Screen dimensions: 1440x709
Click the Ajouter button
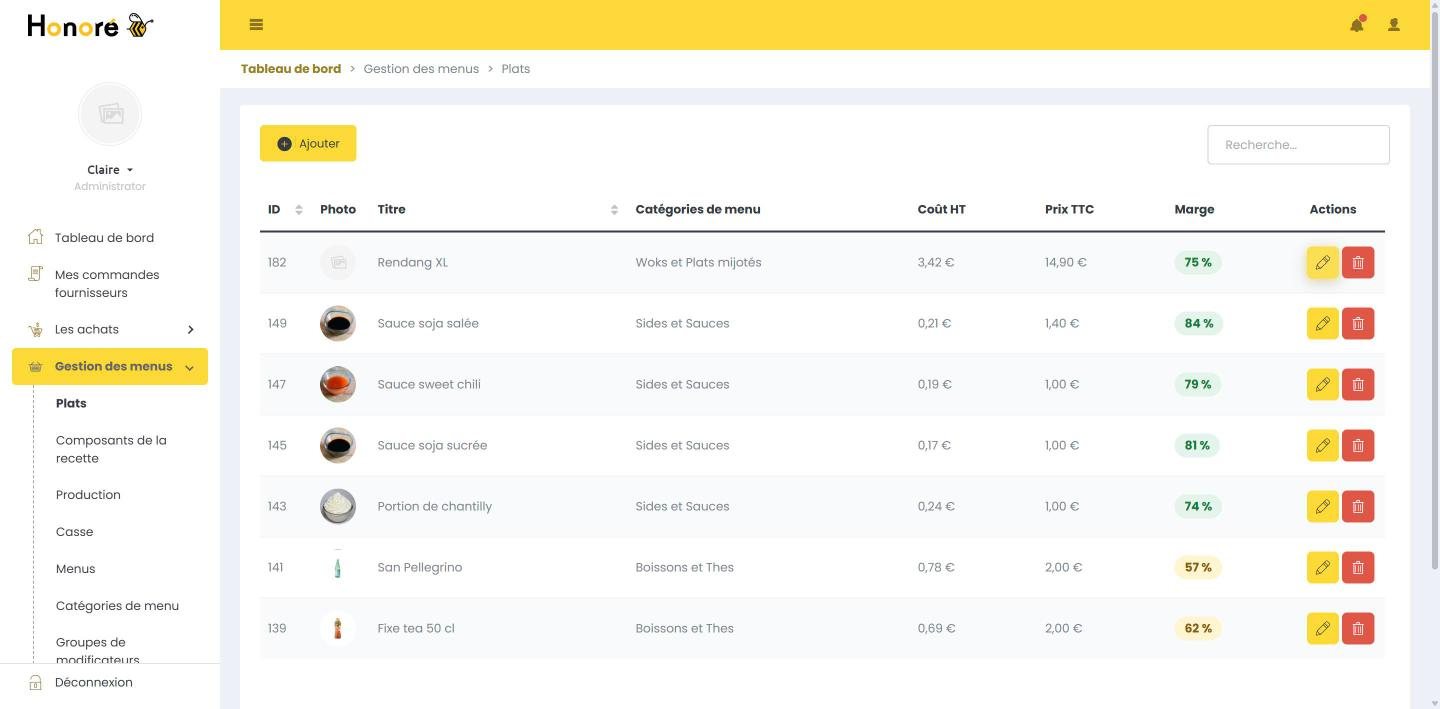pyautogui.click(x=308, y=143)
